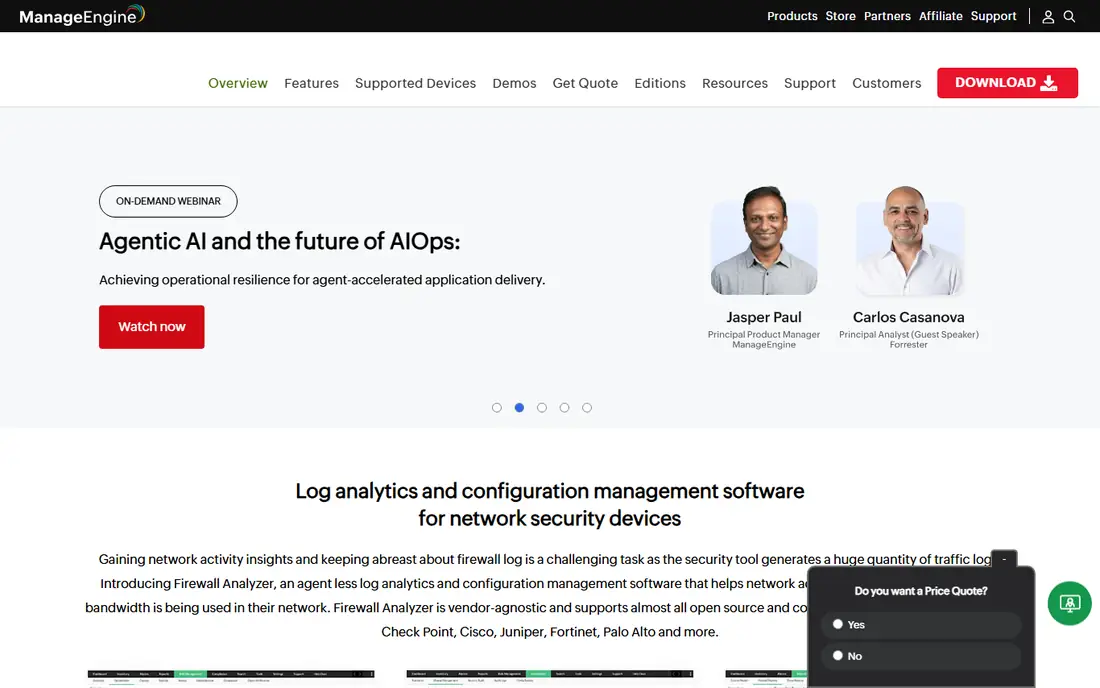Click the Log analytics heading
The height and width of the screenshot is (688, 1100).
550,504
